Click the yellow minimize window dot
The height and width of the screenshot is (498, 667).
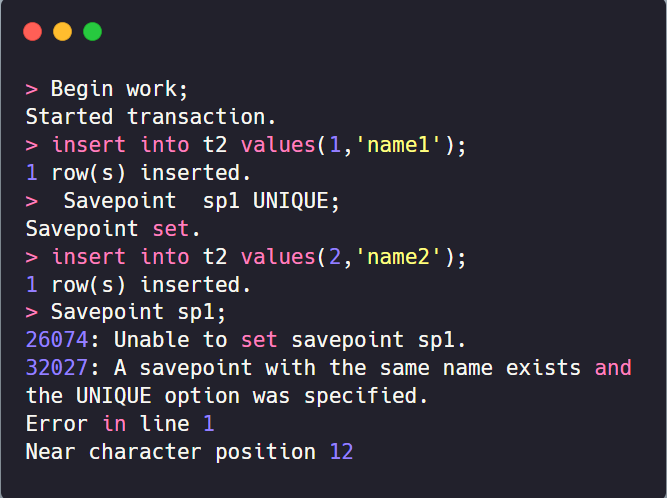pos(63,31)
